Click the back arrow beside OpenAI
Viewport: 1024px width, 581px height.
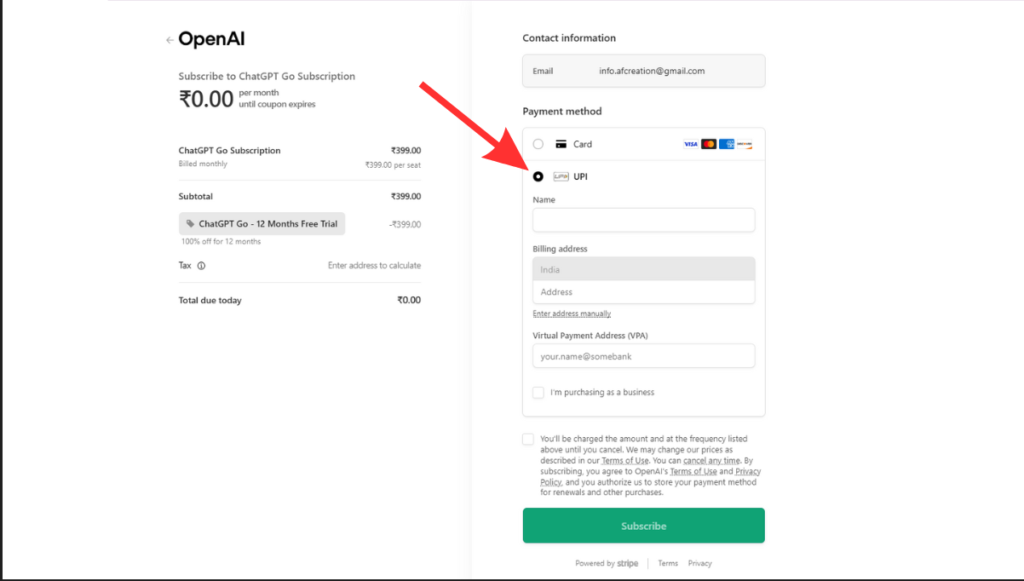coord(170,39)
